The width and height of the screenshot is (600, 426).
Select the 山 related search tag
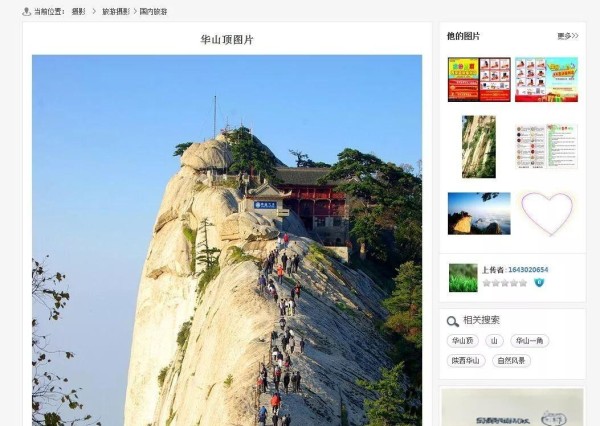click(494, 341)
